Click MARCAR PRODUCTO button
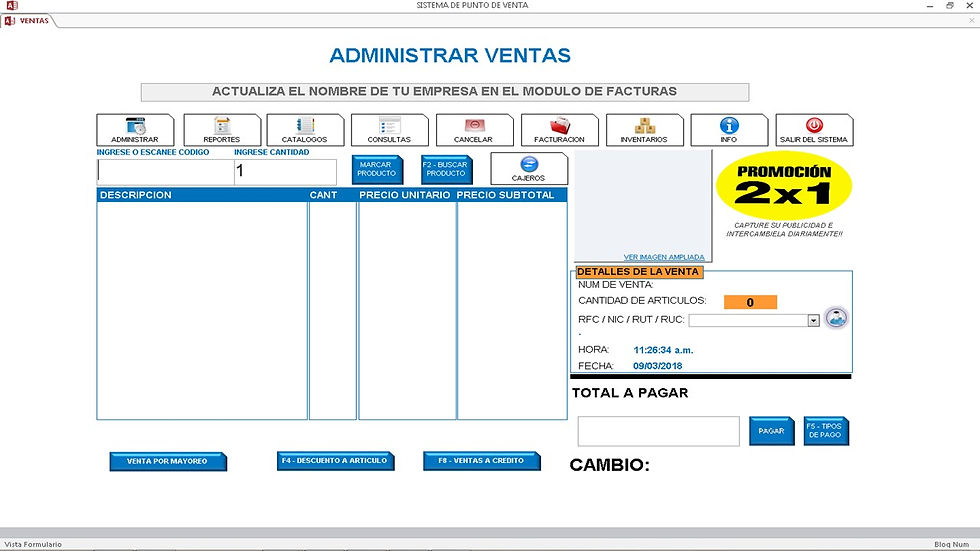The height and width of the screenshot is (551, 980). tap(377, 169)
